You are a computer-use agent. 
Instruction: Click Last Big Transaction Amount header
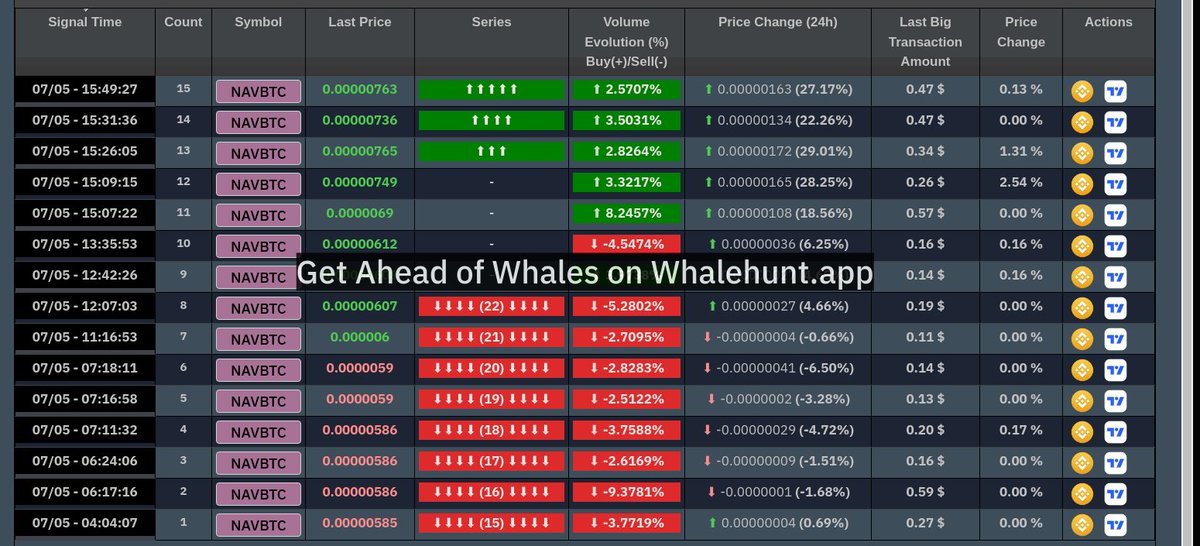[x=925, y=41]
